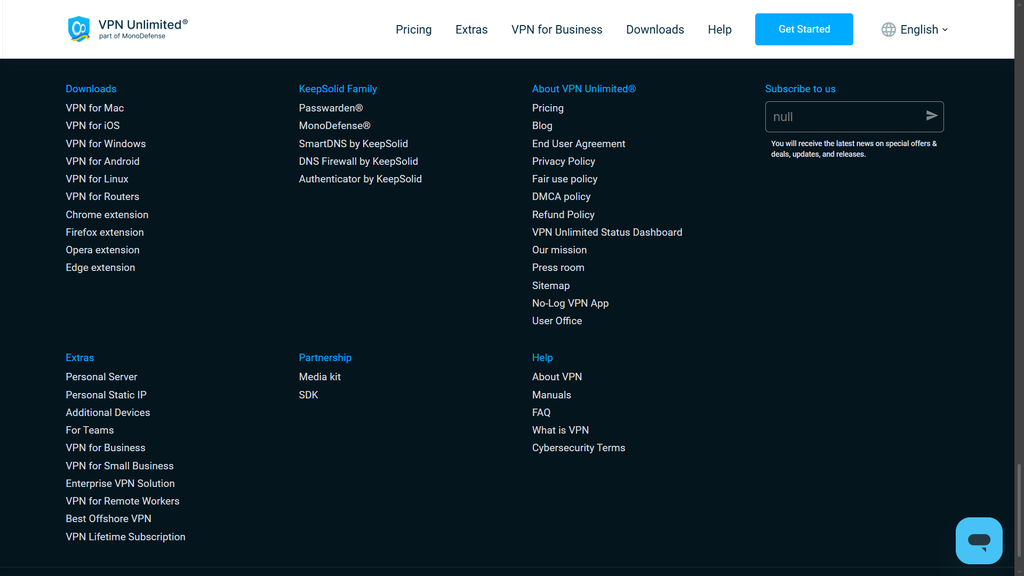Open footer Pricing link under About
Viewport: 1024px width, 576px height.
(548, 108)
